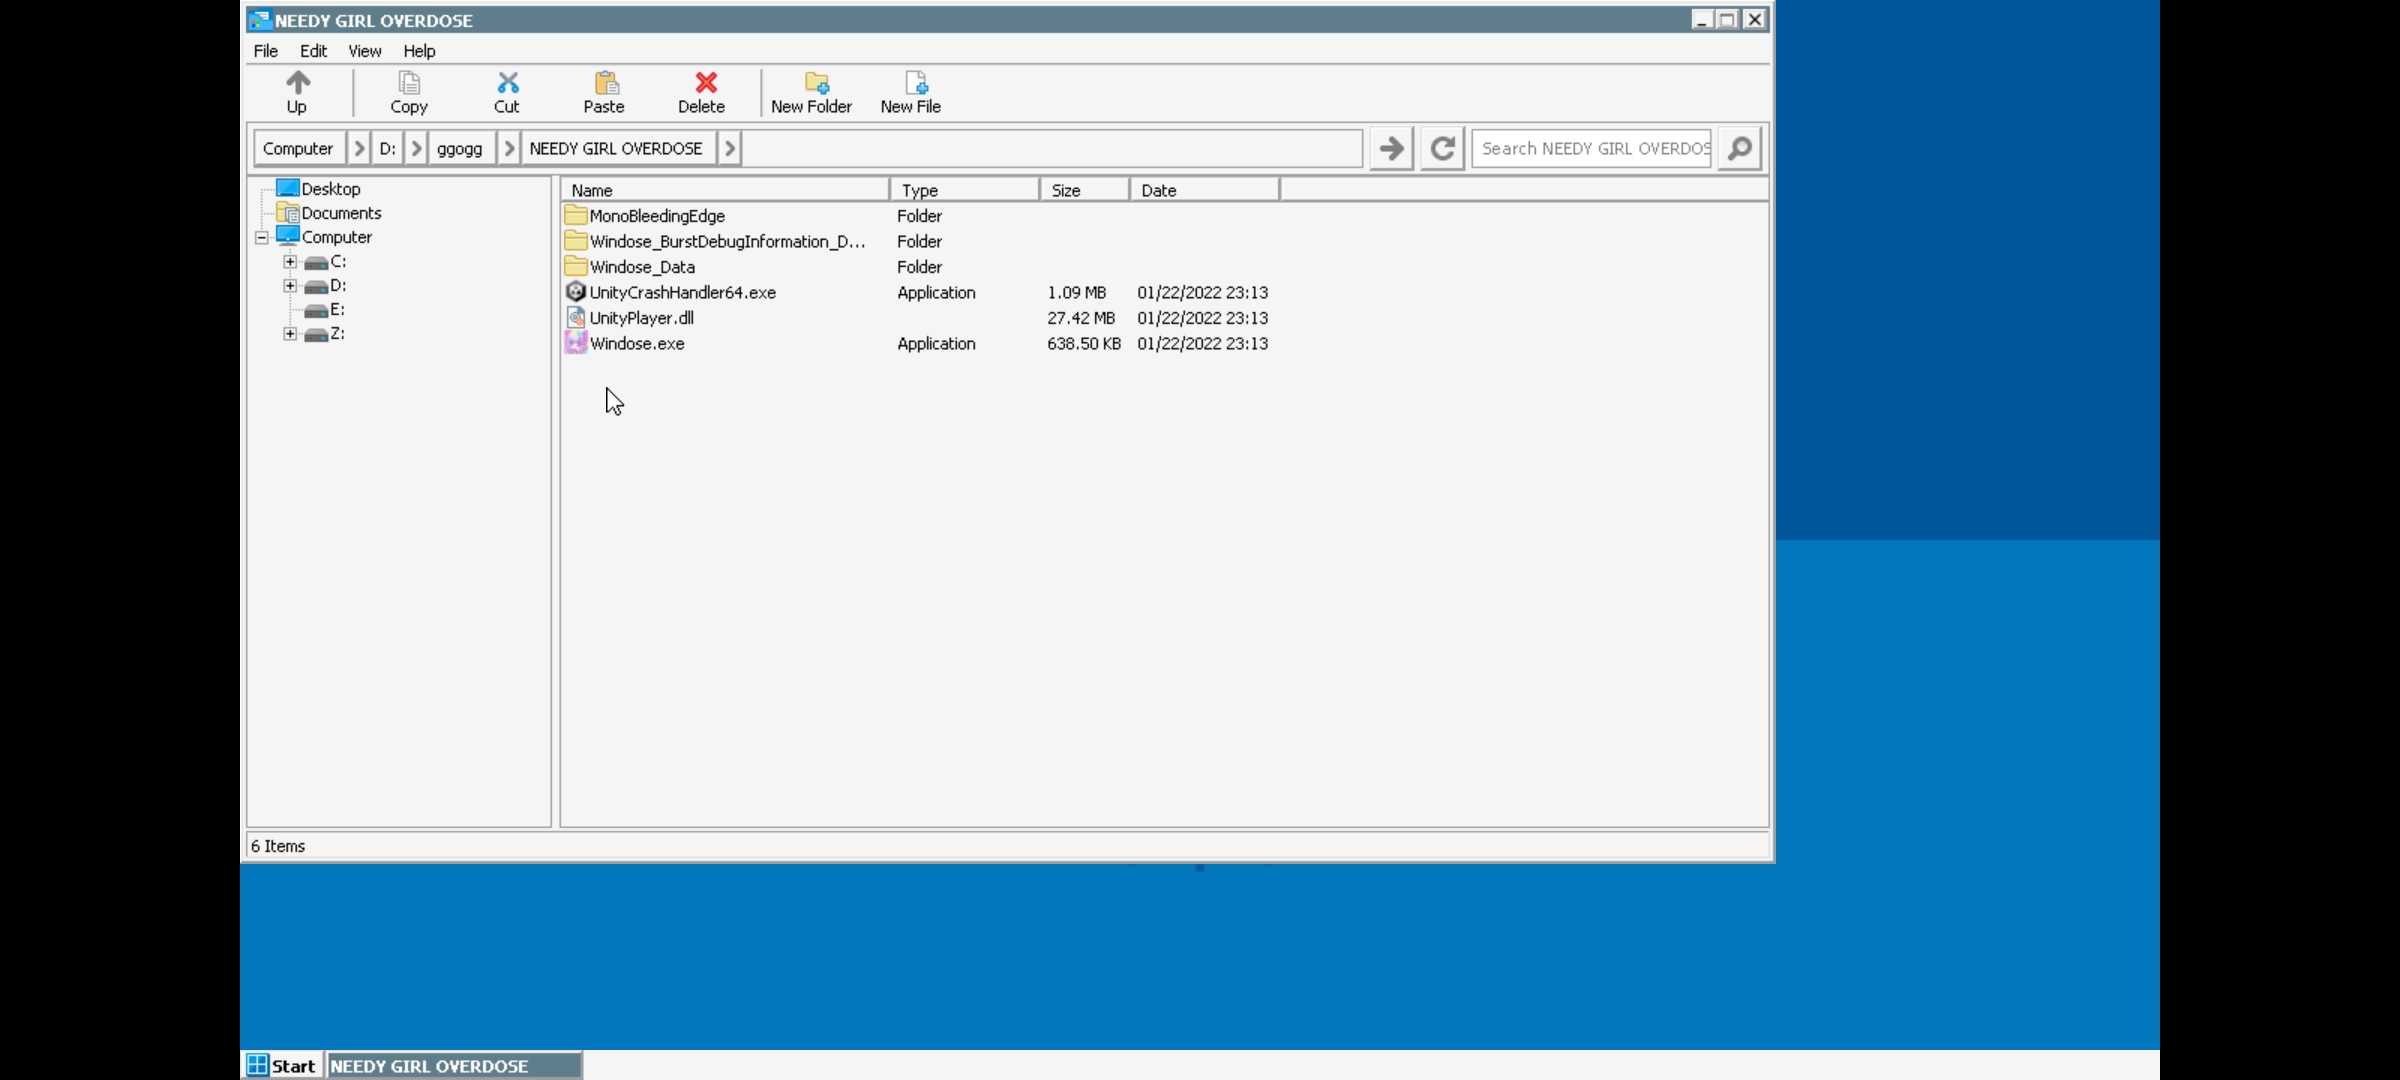Click the 638.50 KB size cell
This screenshot has width=2400, height=1080.
tap(1084, 344)
